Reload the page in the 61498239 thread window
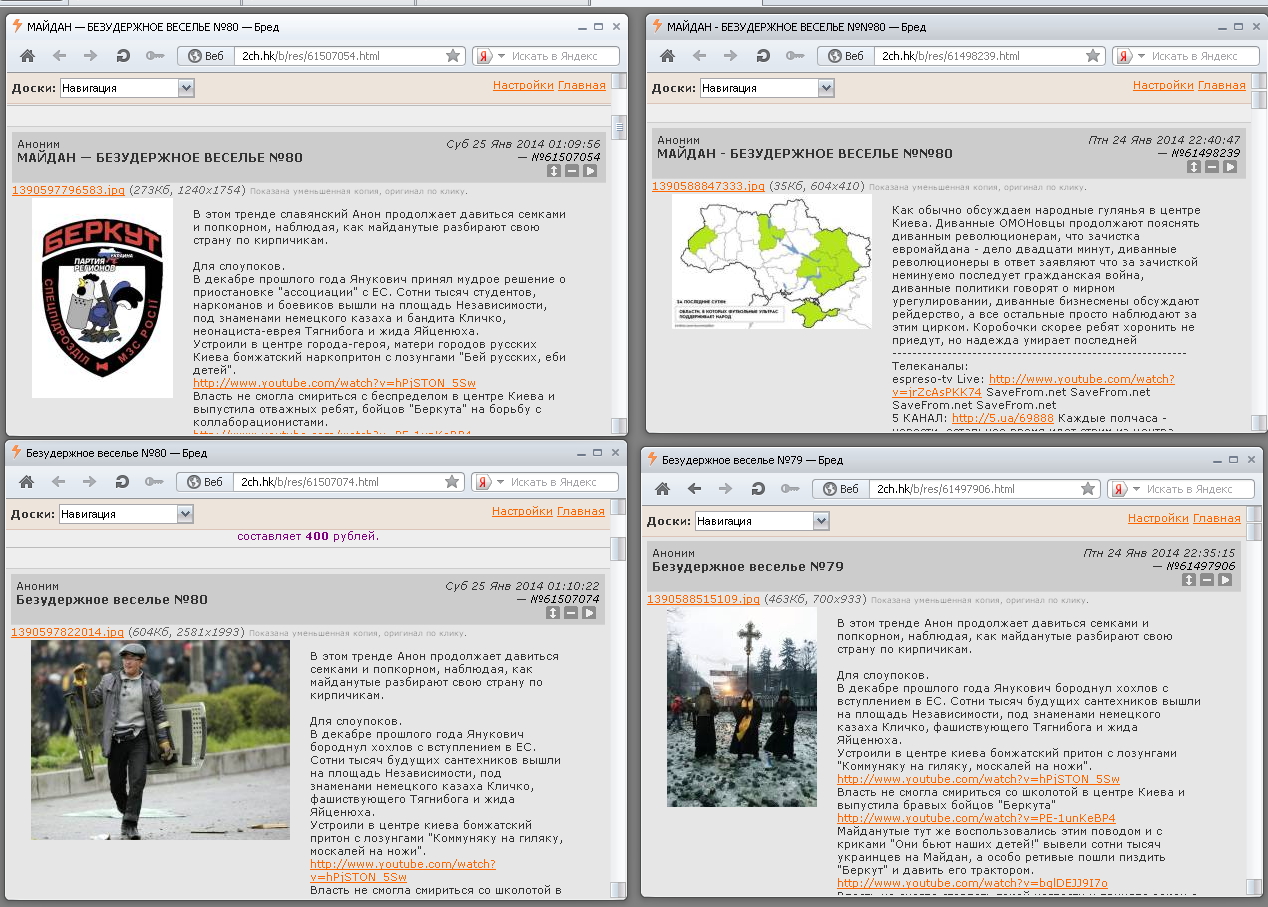Screen dimensions: 1268x907 coord(762,56)
